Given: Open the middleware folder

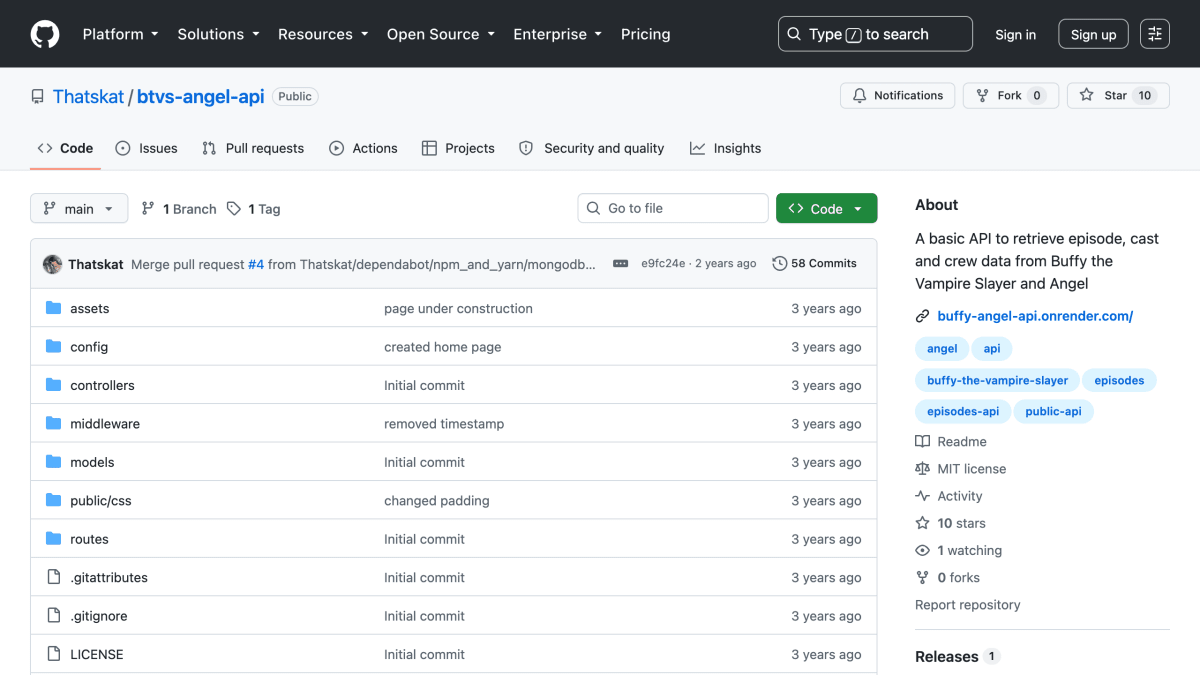Looking at the screenshot, I should [x=105, y=424].
